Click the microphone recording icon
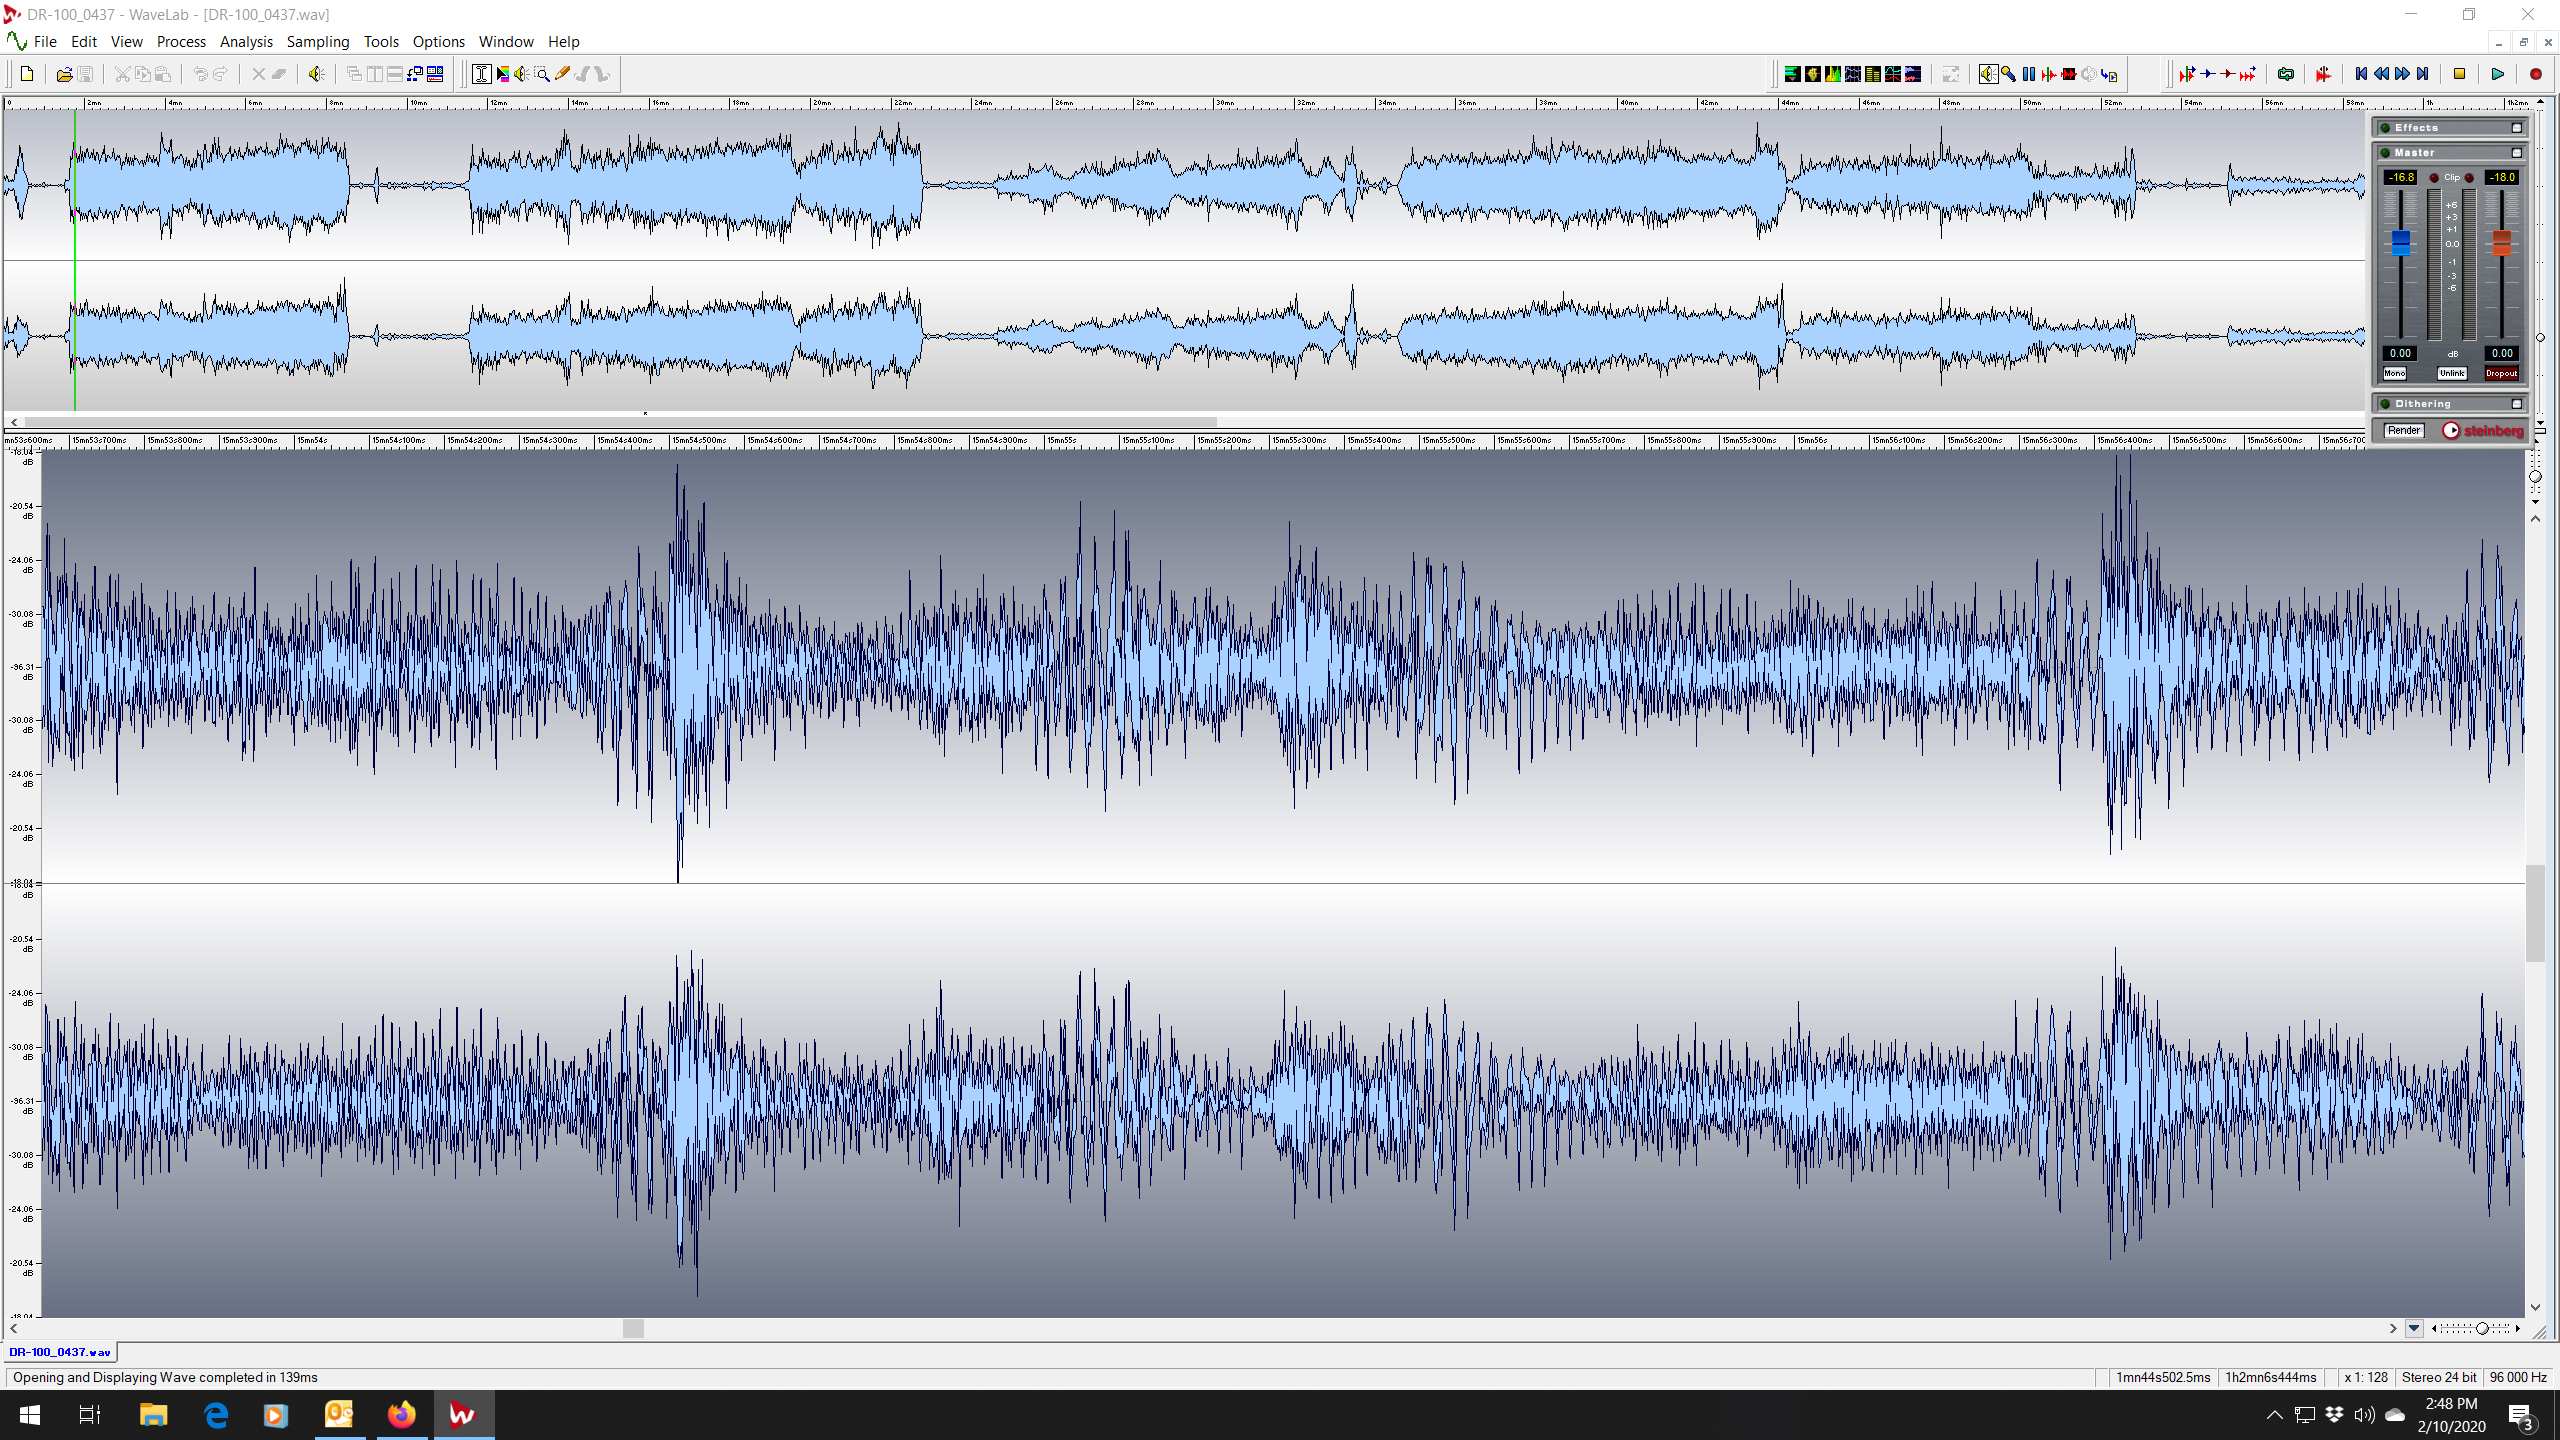2560x1440 pixels. point(2008,73)
